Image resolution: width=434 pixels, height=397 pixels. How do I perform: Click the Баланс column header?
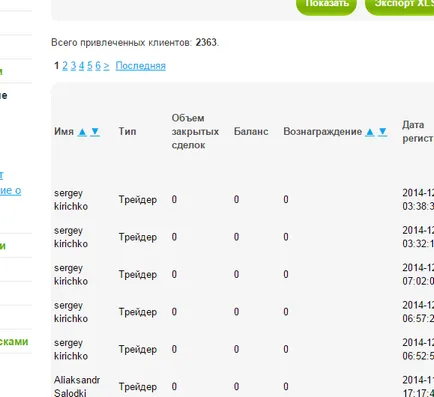pyautogui.click(x=251, y=131)
